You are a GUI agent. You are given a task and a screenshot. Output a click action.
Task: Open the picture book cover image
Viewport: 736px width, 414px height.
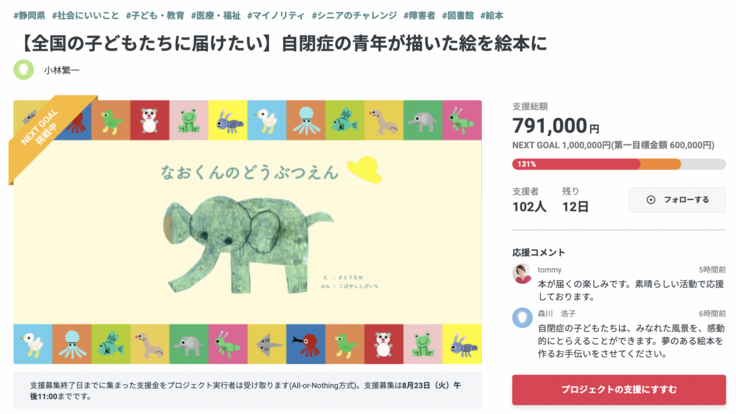tap(247, 232)
